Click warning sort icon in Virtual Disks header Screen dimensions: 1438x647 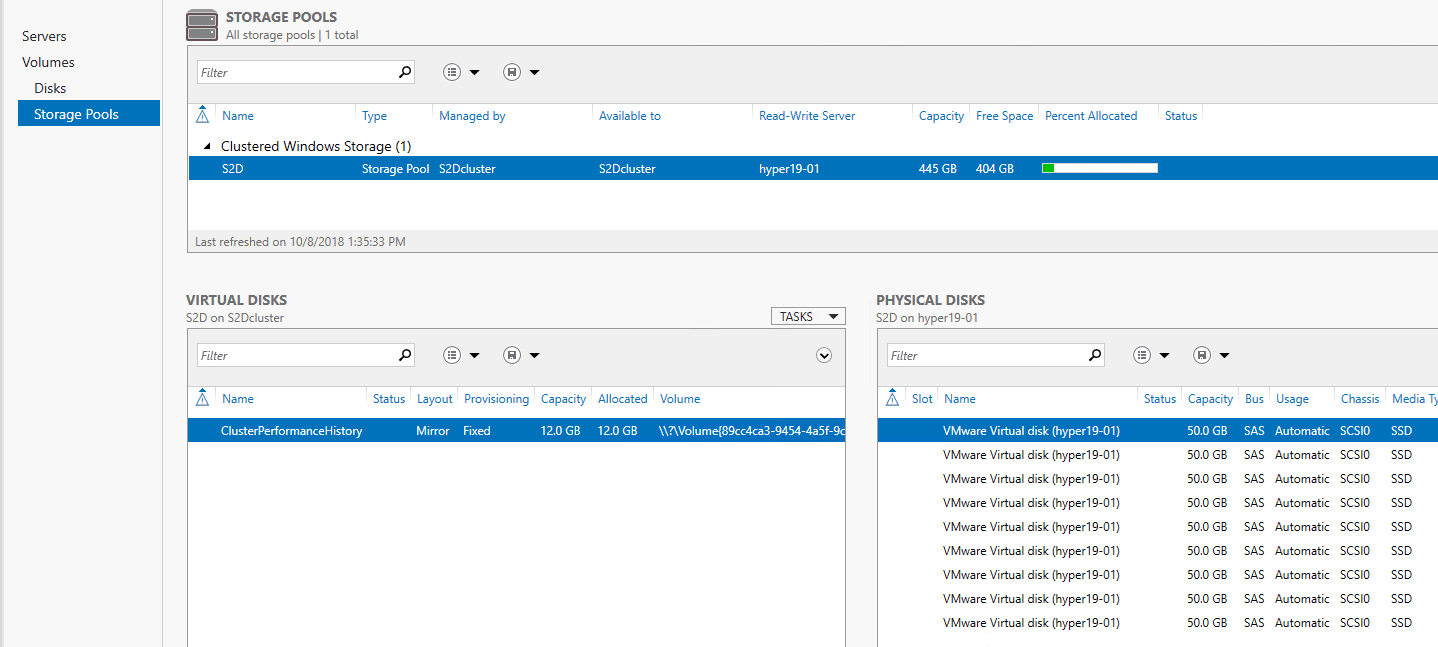[x=203, y=398]
